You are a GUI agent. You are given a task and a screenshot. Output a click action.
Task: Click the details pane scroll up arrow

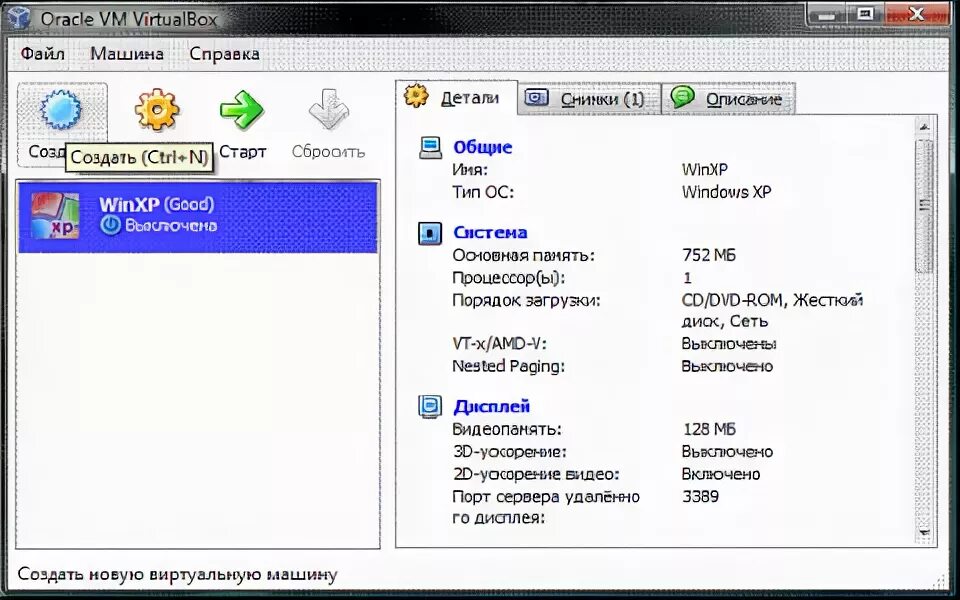(924, 127)
